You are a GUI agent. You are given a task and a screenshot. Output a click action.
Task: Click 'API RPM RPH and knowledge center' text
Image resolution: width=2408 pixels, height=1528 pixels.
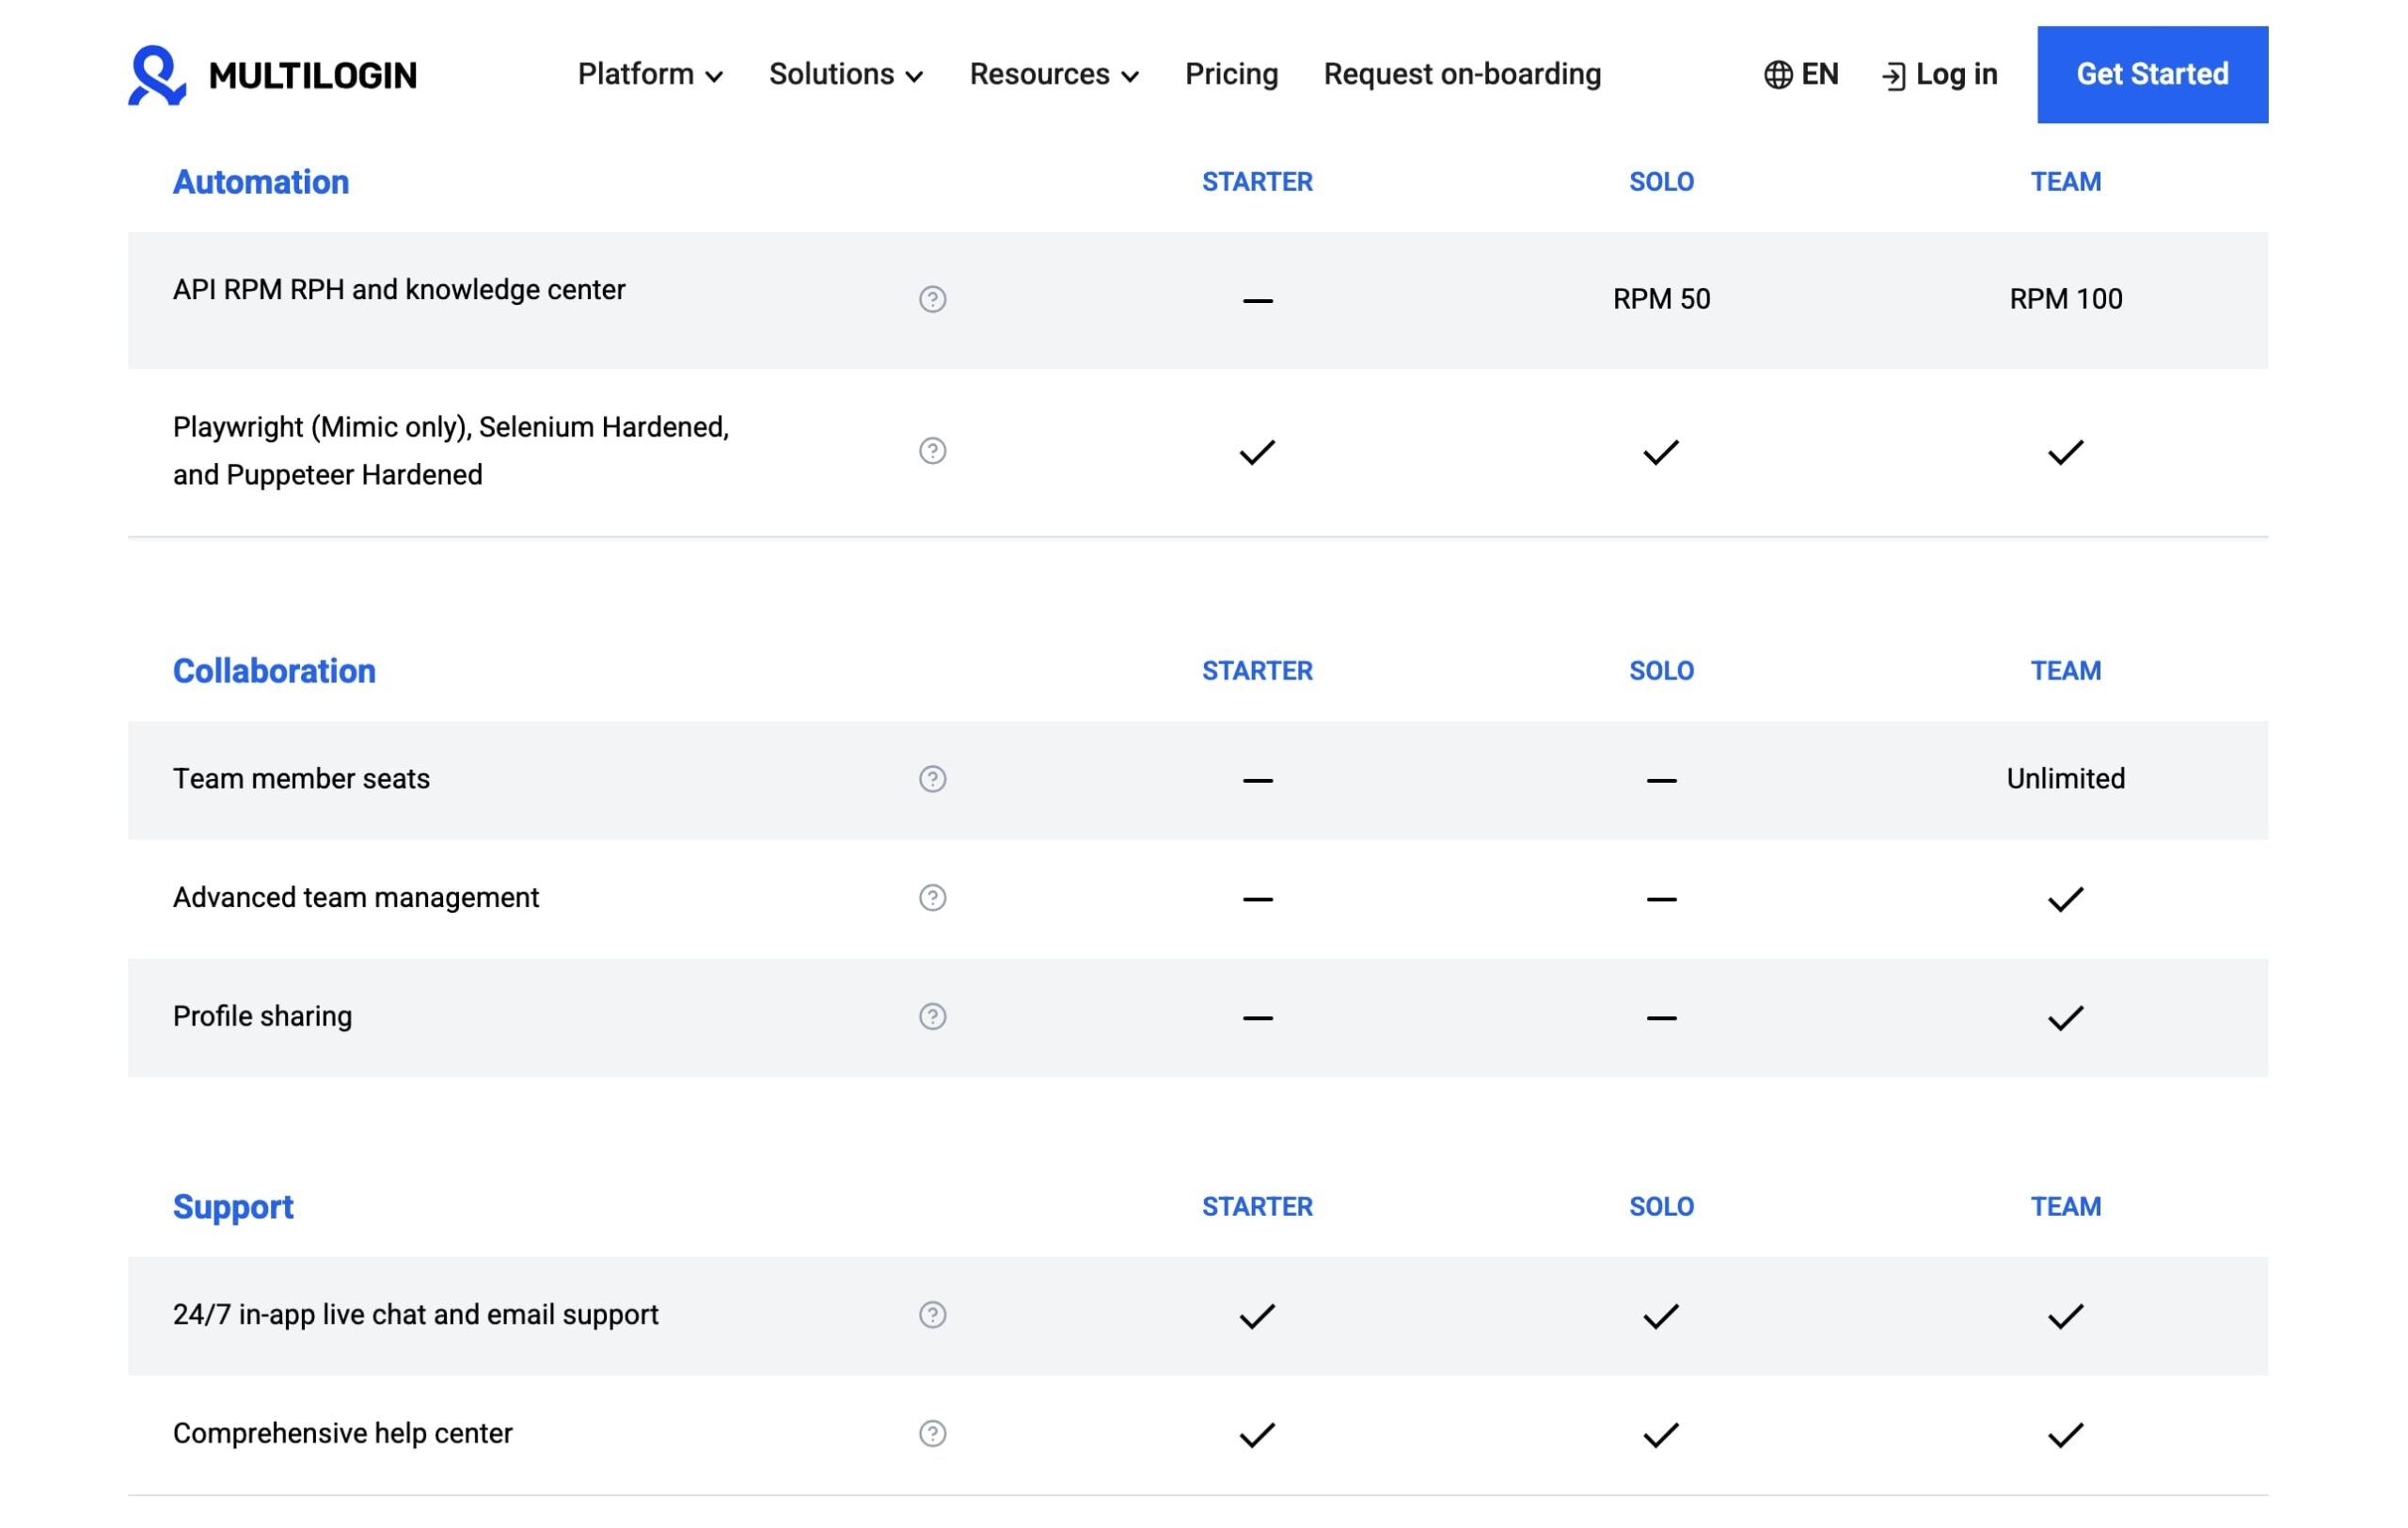(399, 290)
